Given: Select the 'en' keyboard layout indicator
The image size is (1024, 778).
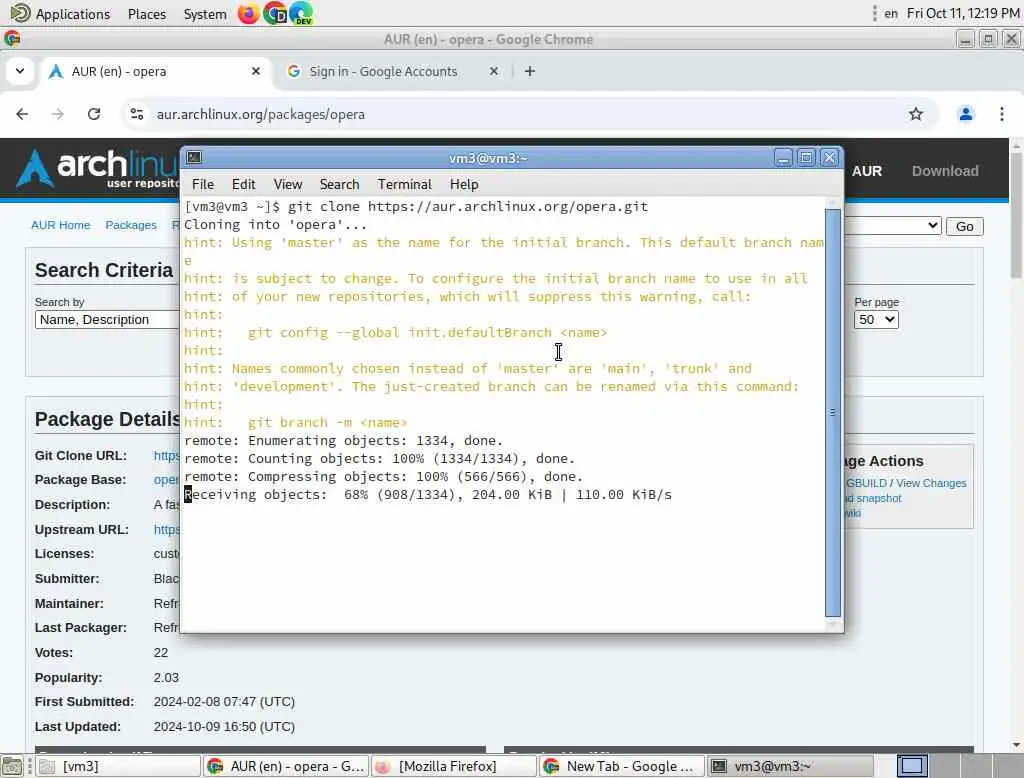Looking at the screenshot, I should pos(891,13).
